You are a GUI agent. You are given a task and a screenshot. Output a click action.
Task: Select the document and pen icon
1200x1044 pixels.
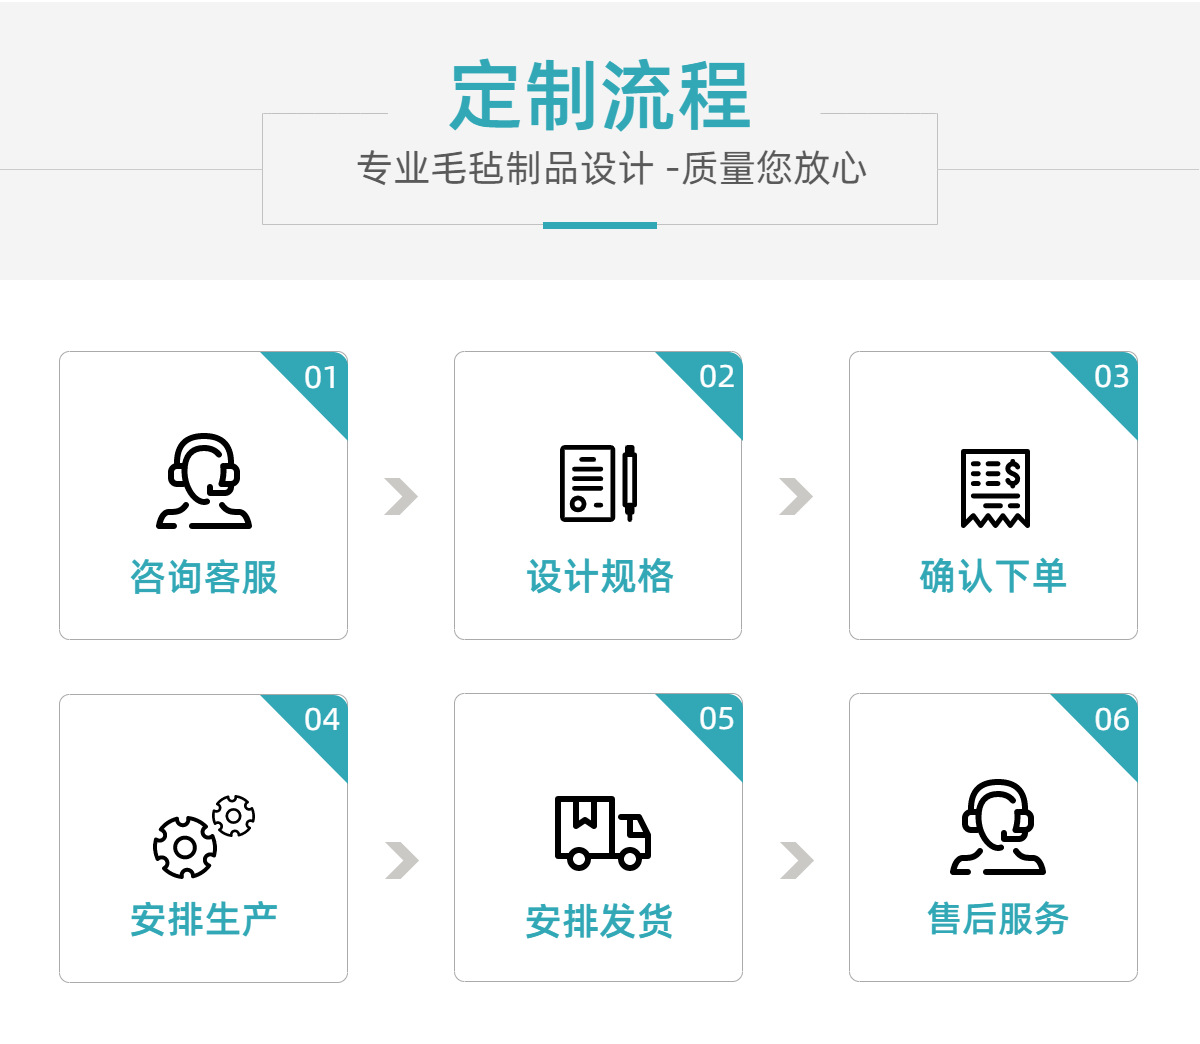598,483
